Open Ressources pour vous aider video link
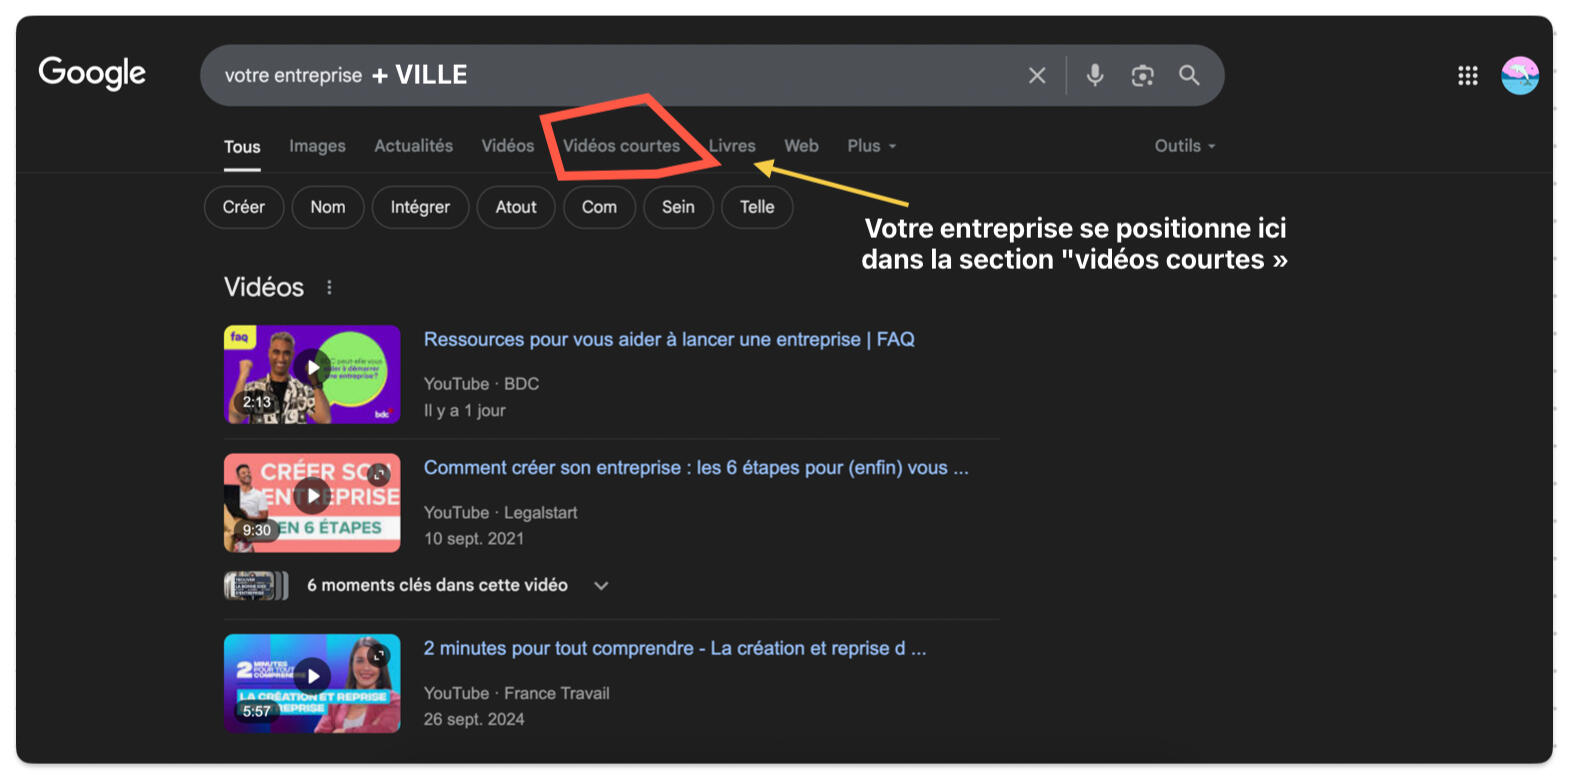The image size is (1569, 781). [x=668, y=340]
